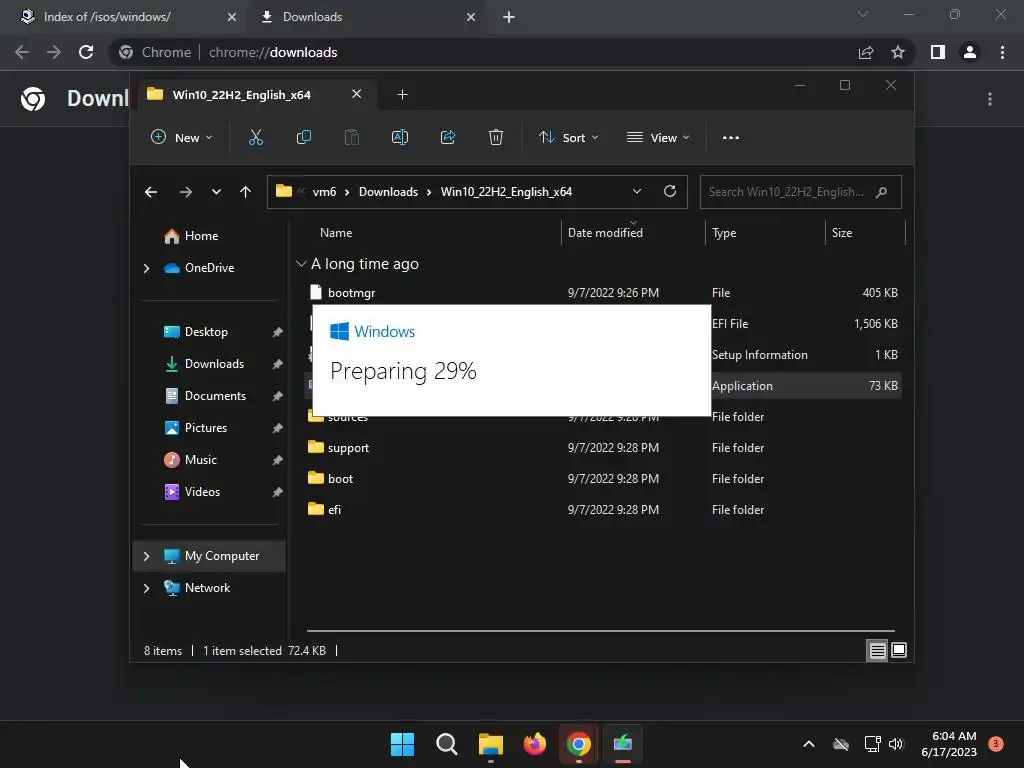Collapse the 'A long time ago' group

coord(301,264)
